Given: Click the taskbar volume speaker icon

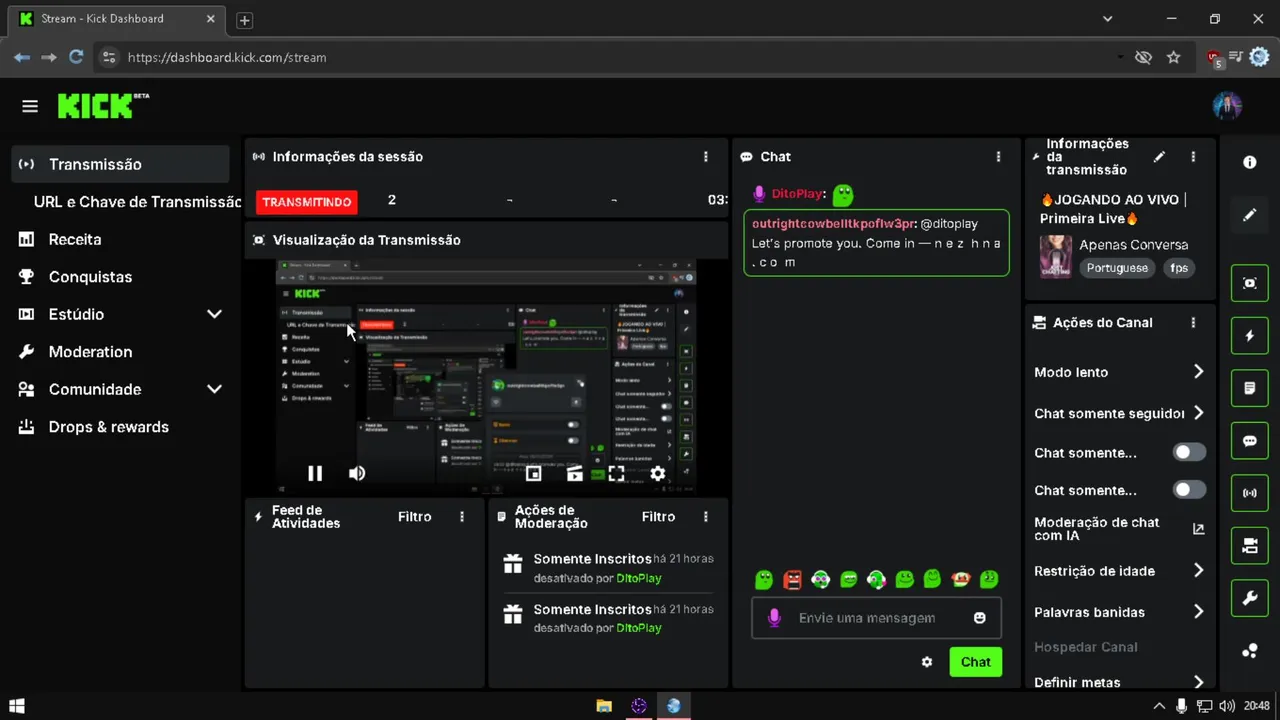Looking at the screenshot, I should coord(1227,706).
